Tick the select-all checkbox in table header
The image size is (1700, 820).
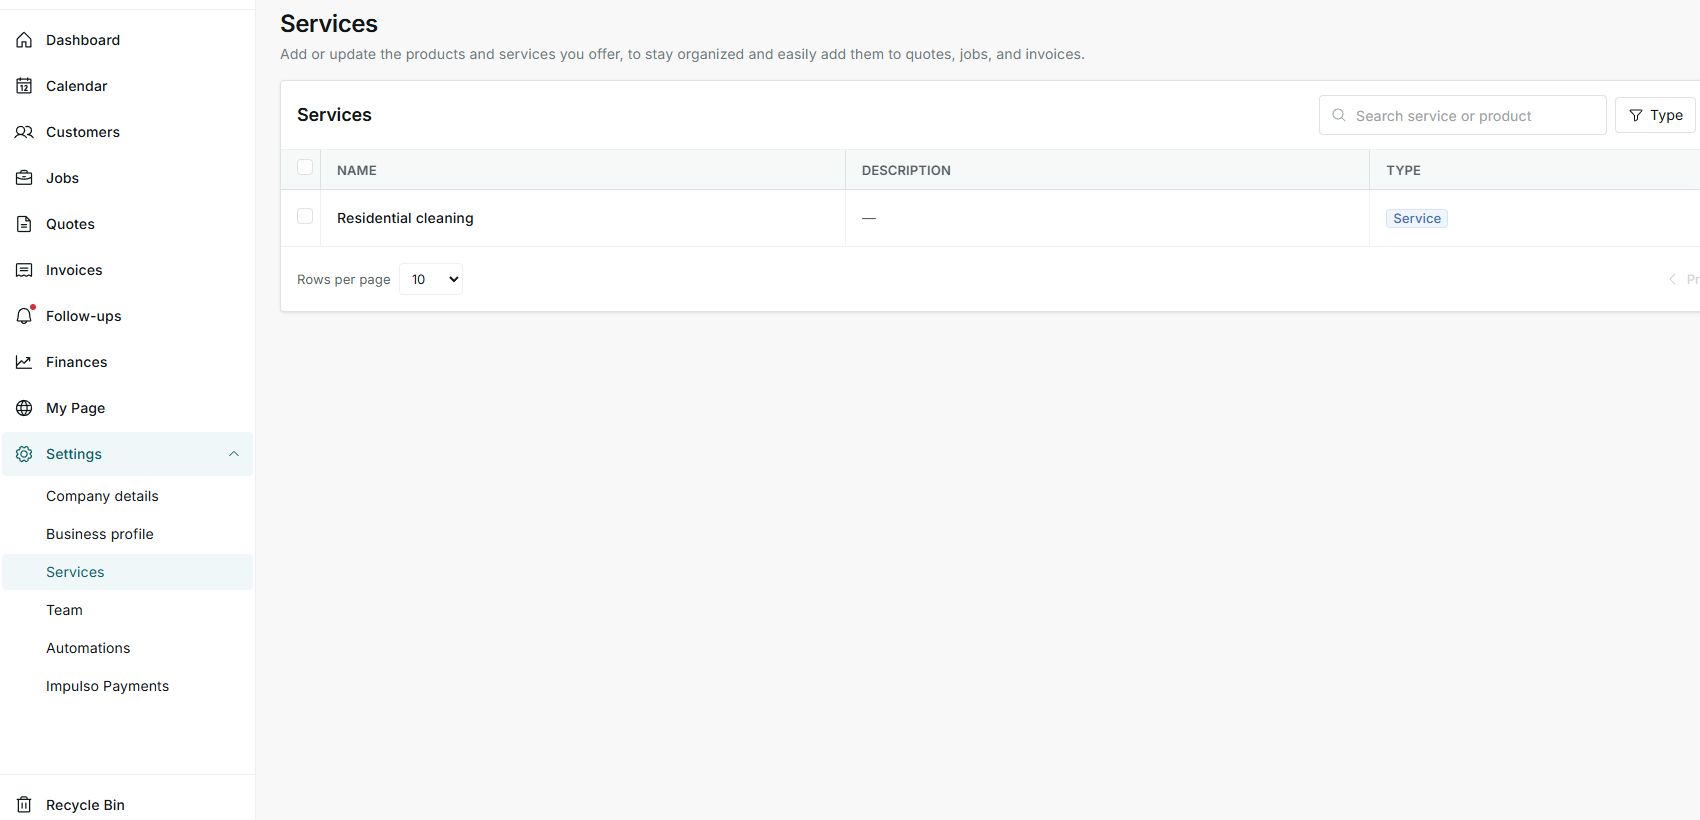(305, 168)
